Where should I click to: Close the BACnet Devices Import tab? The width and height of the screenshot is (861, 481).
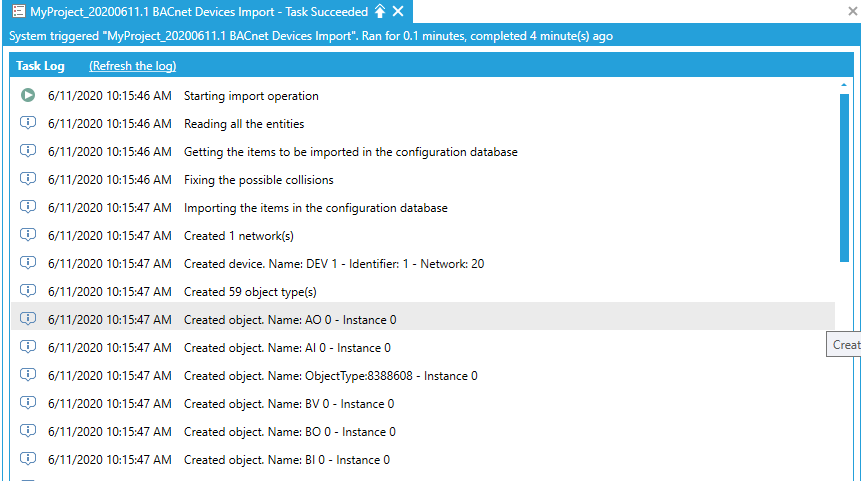(398, 11)
